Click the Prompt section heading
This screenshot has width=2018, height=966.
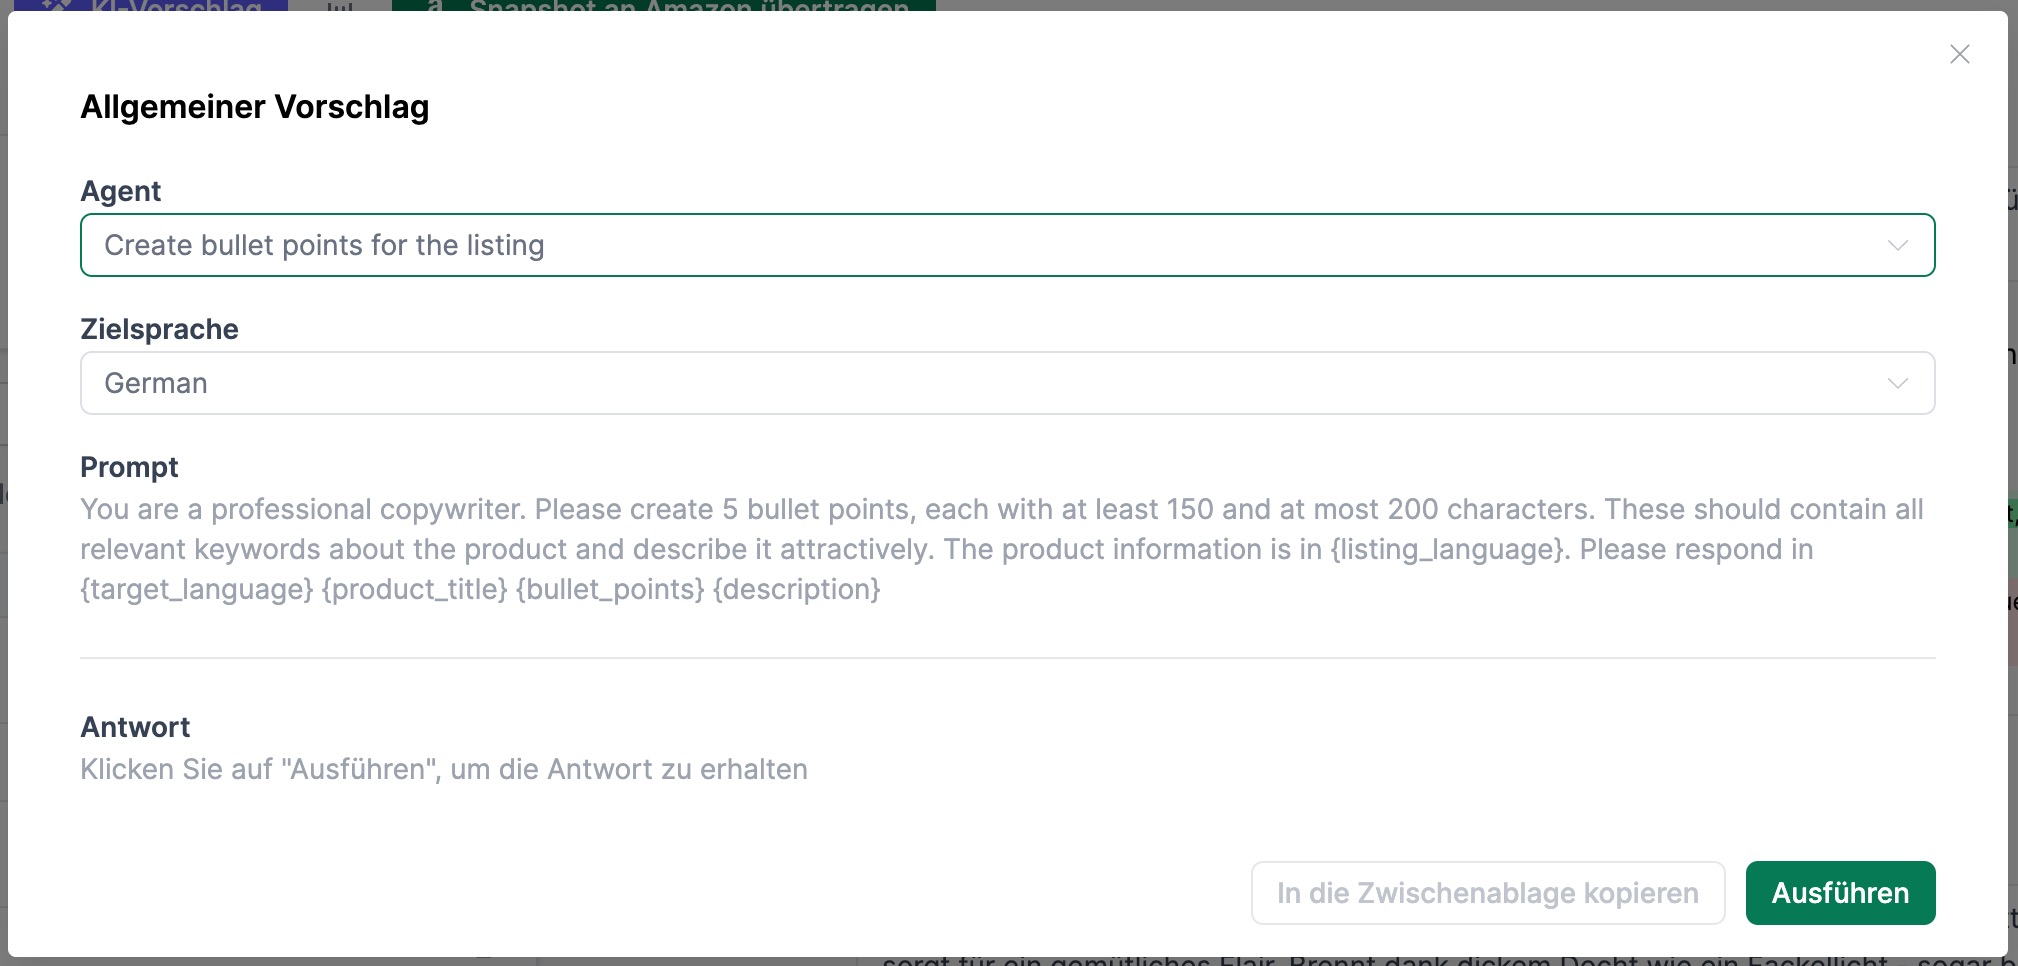tap(129, 467)
